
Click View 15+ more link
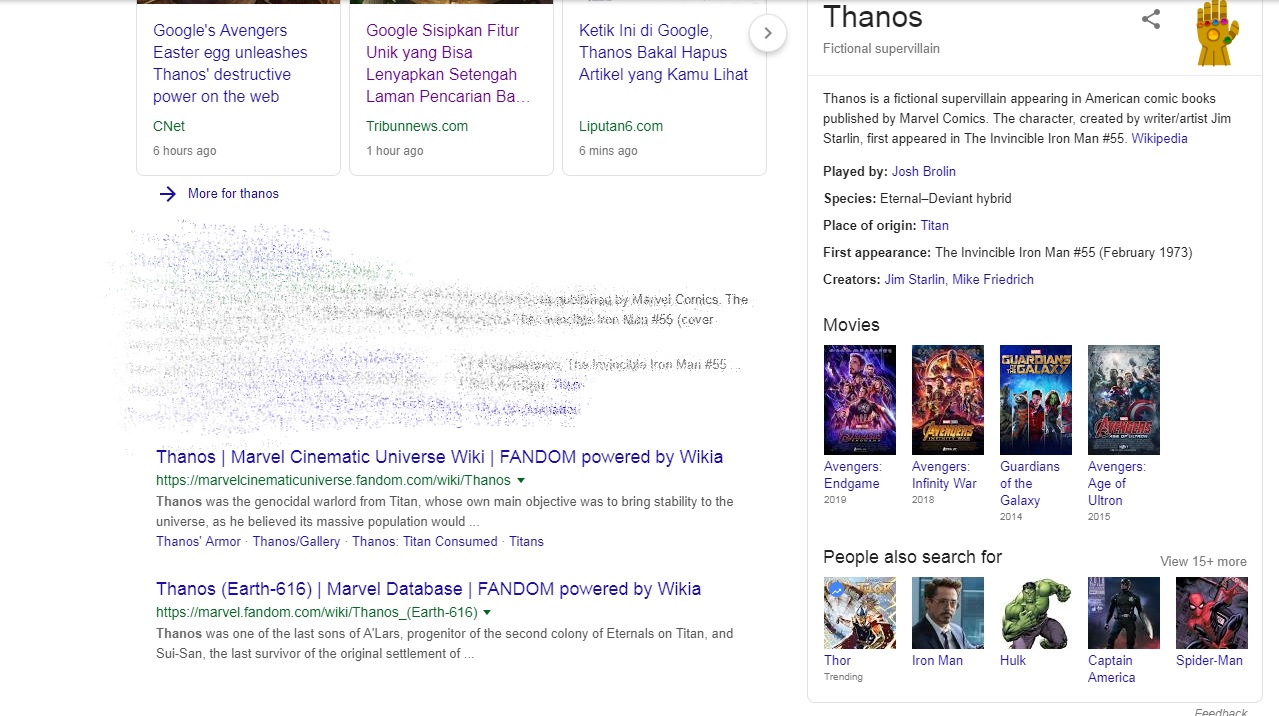[x=1203, y=562]
